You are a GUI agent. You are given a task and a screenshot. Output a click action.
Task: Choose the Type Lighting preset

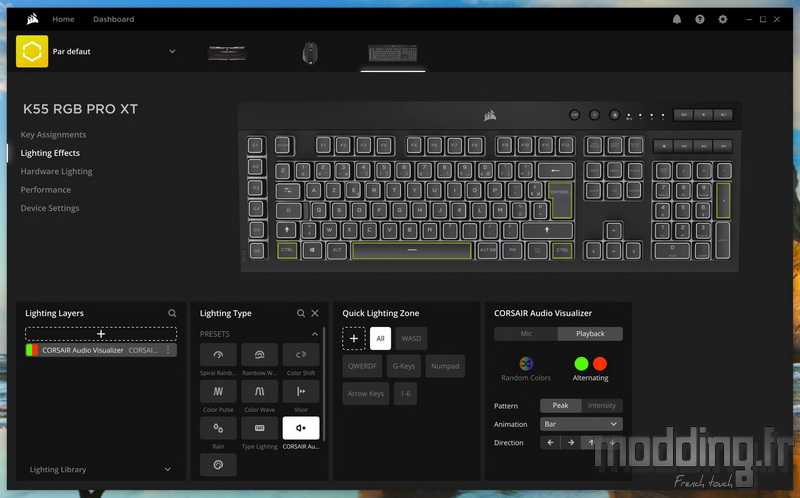pyautogui.click(x=260, y=428)
